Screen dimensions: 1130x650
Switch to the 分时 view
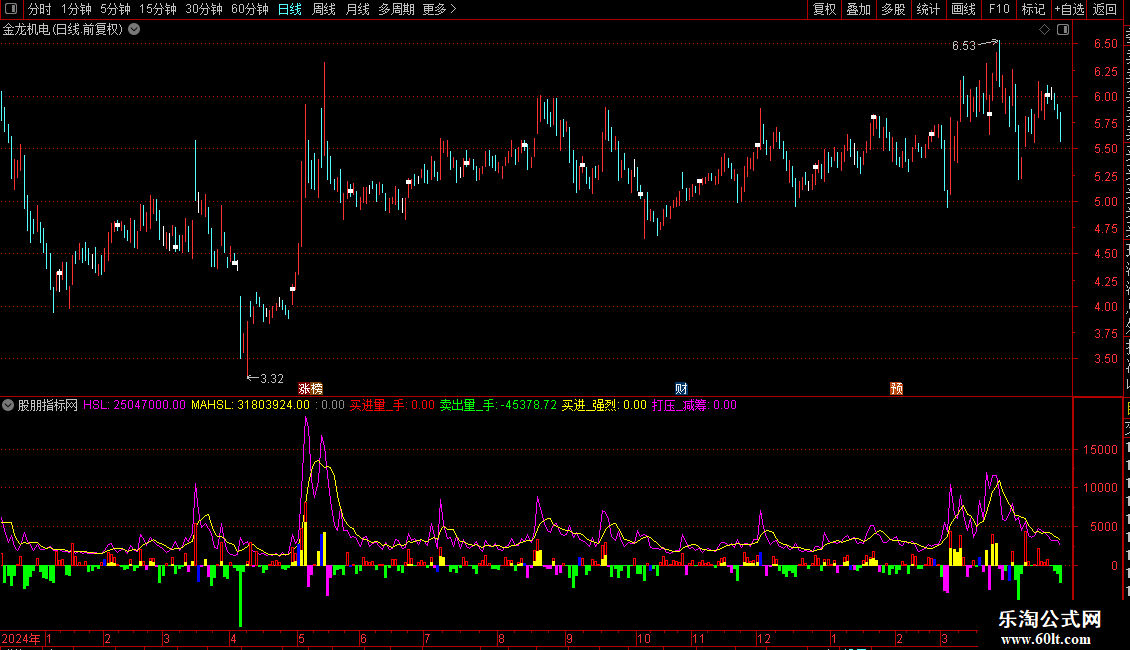pos(40,9)
